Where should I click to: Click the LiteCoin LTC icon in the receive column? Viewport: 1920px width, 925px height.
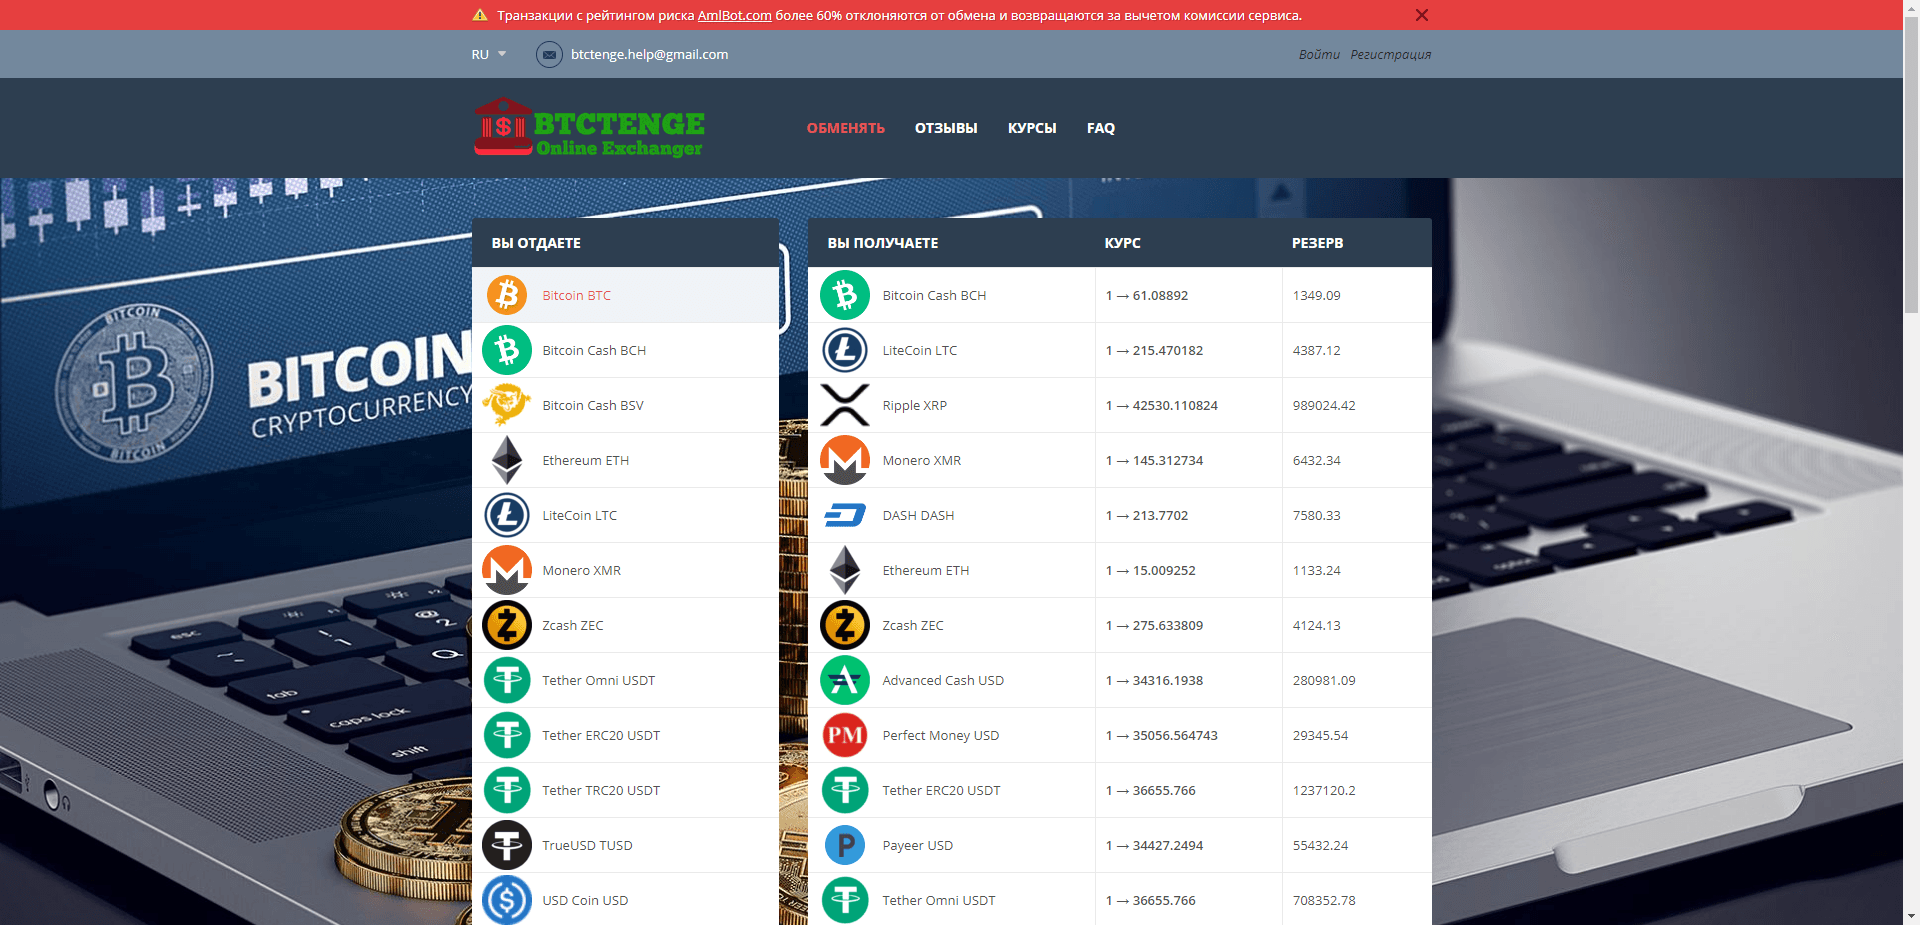click(845, 350)
